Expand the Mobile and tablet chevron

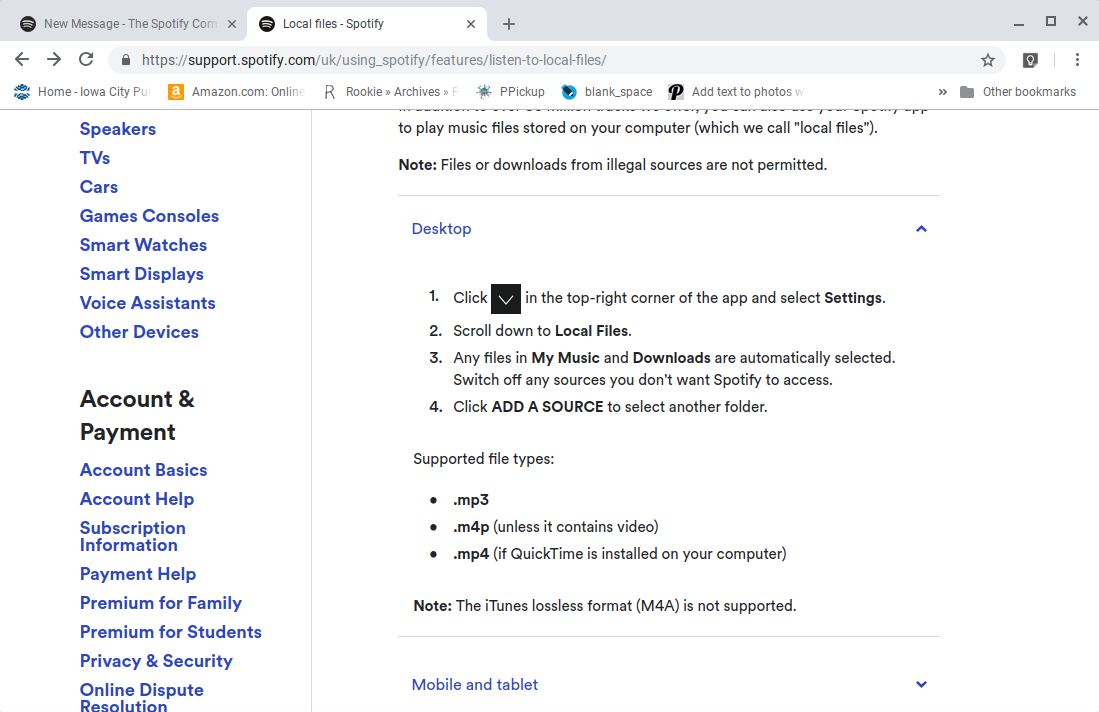[x=921, y=685]
